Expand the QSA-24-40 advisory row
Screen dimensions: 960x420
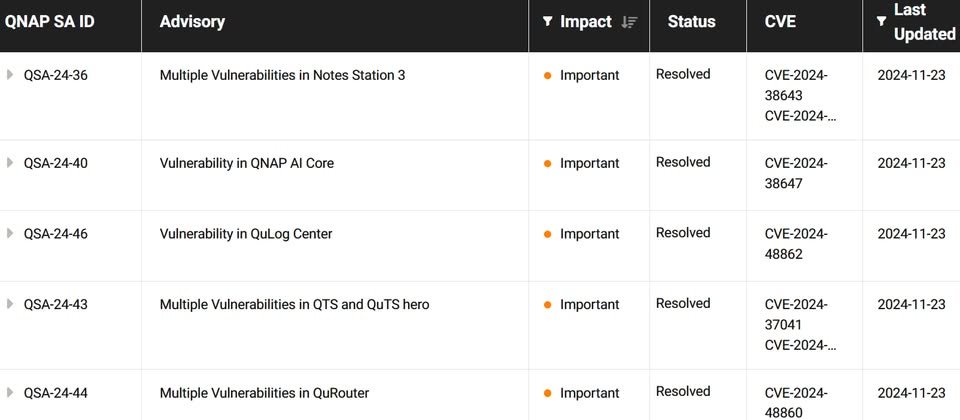coord(10,163)
